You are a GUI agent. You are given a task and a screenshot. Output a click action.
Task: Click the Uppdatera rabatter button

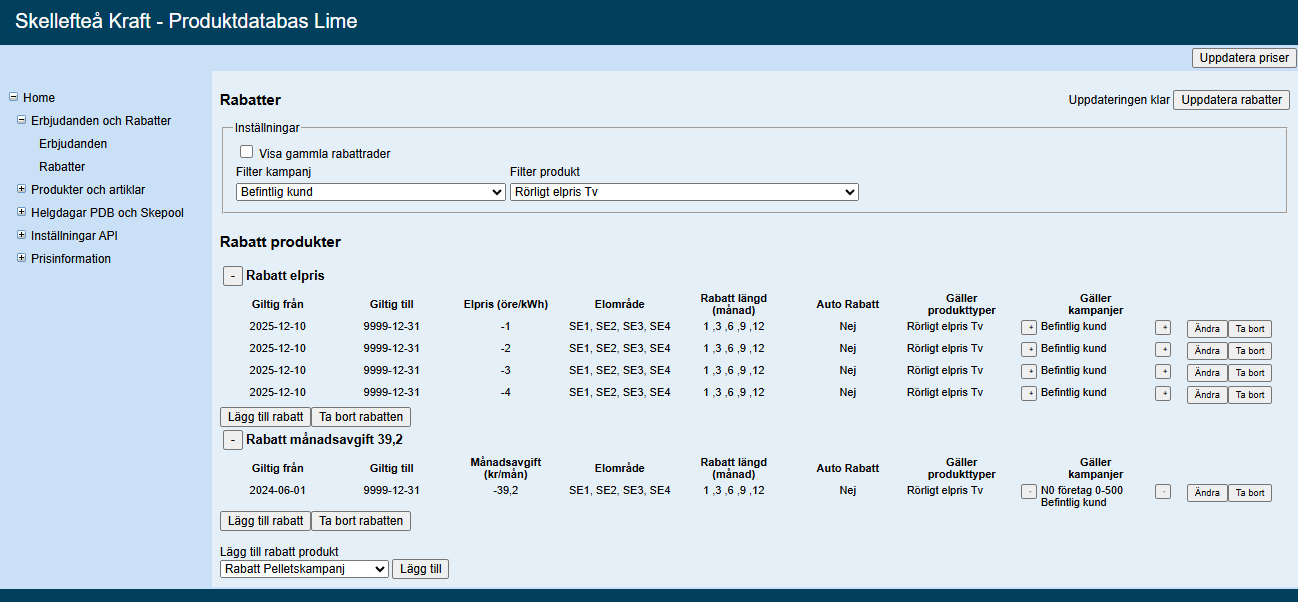coord(1231,100)
